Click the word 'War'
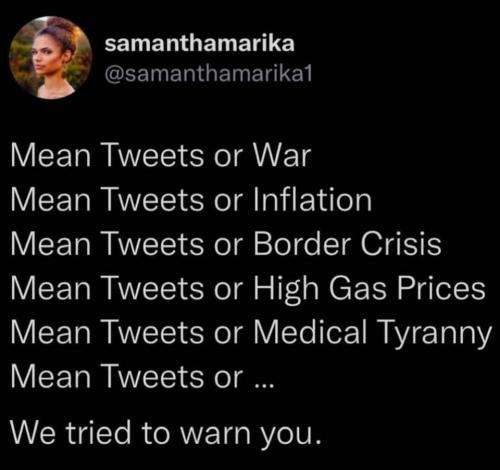This screenshot has width=500, height=470. [x=283, y=156]
